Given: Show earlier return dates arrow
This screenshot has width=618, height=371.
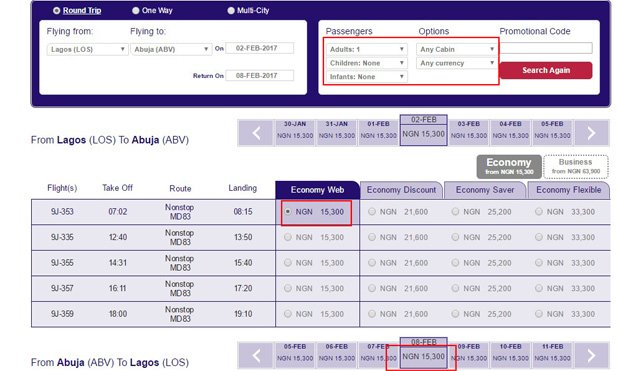Looking at the screenshot, I should click(x=256, y=355).
